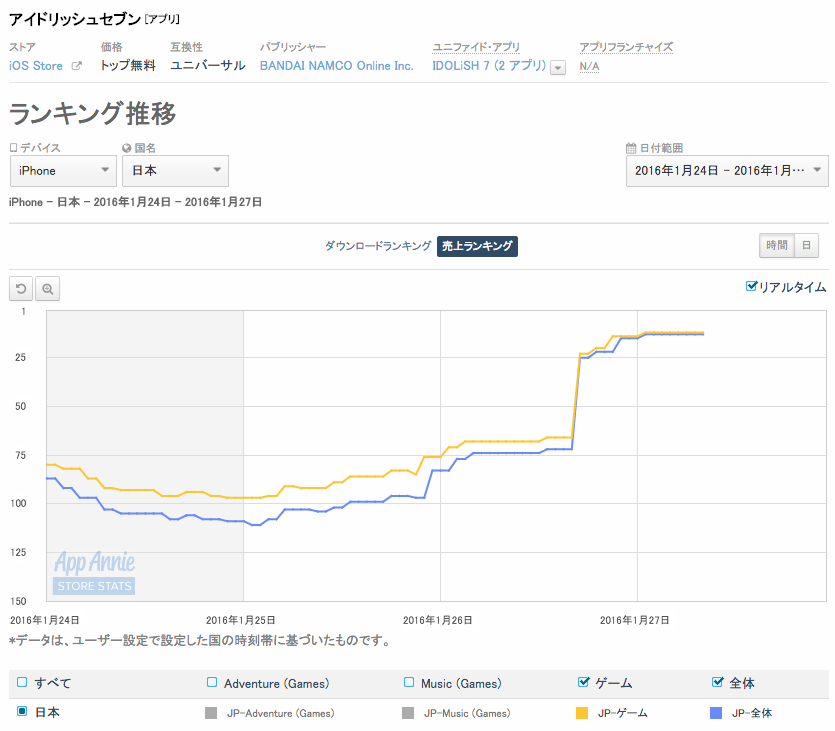Screen dimensions: 835x731
Task: Expand the IDOLiSH 7 unified app arrow
Action: (558, 68)
